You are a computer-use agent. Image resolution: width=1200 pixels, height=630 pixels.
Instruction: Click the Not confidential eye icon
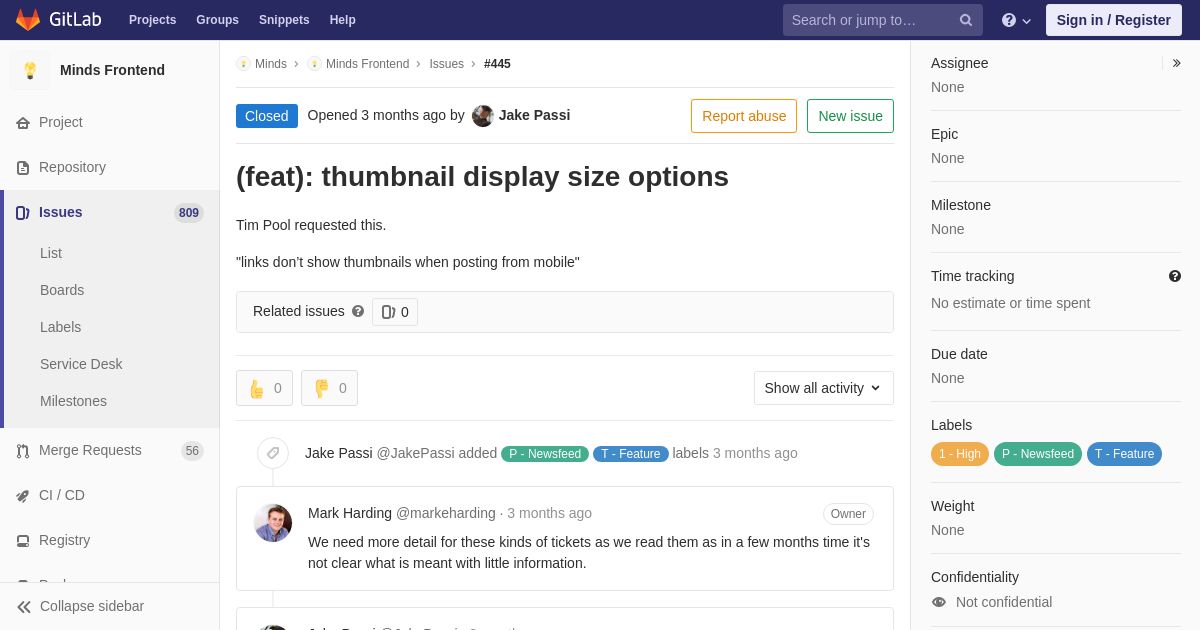939,602
